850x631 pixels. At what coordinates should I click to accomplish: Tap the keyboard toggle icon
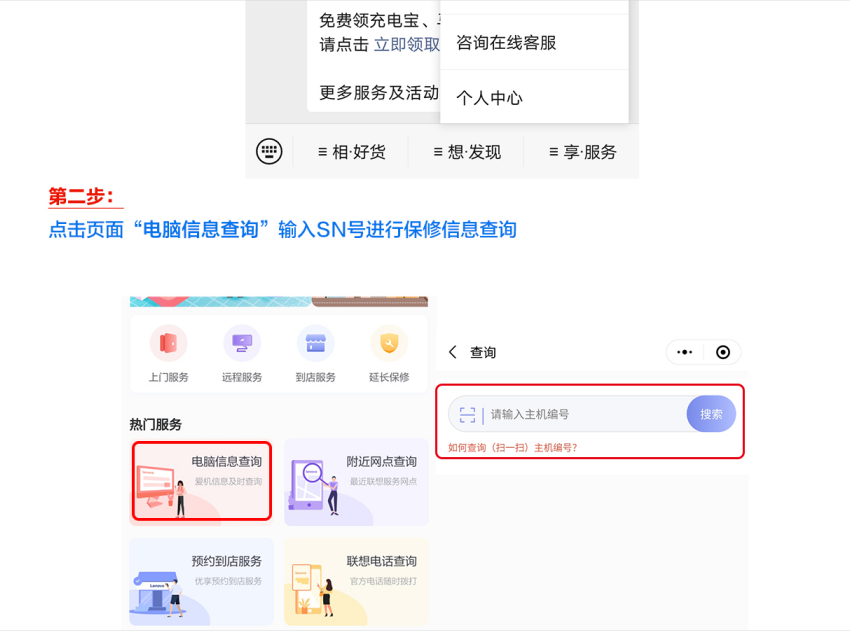(269, 151)
